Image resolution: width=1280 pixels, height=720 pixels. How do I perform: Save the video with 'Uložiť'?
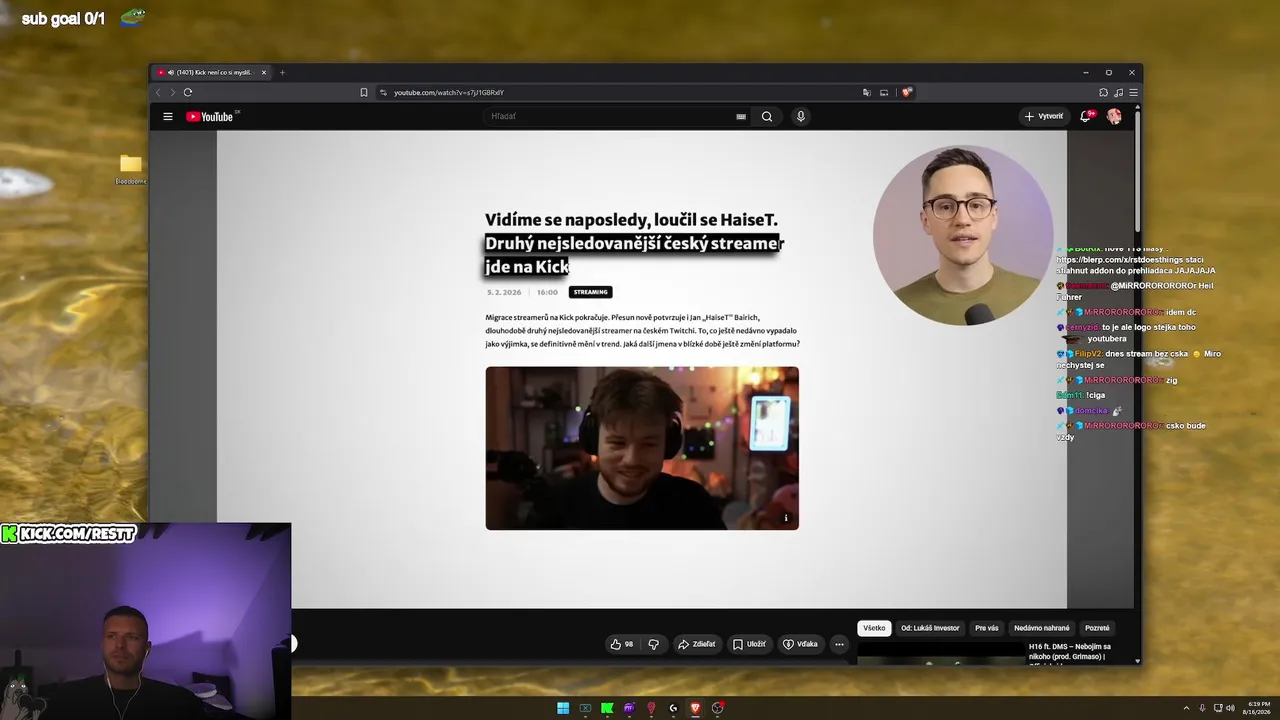pyautogui.click(x=749, y=644)
